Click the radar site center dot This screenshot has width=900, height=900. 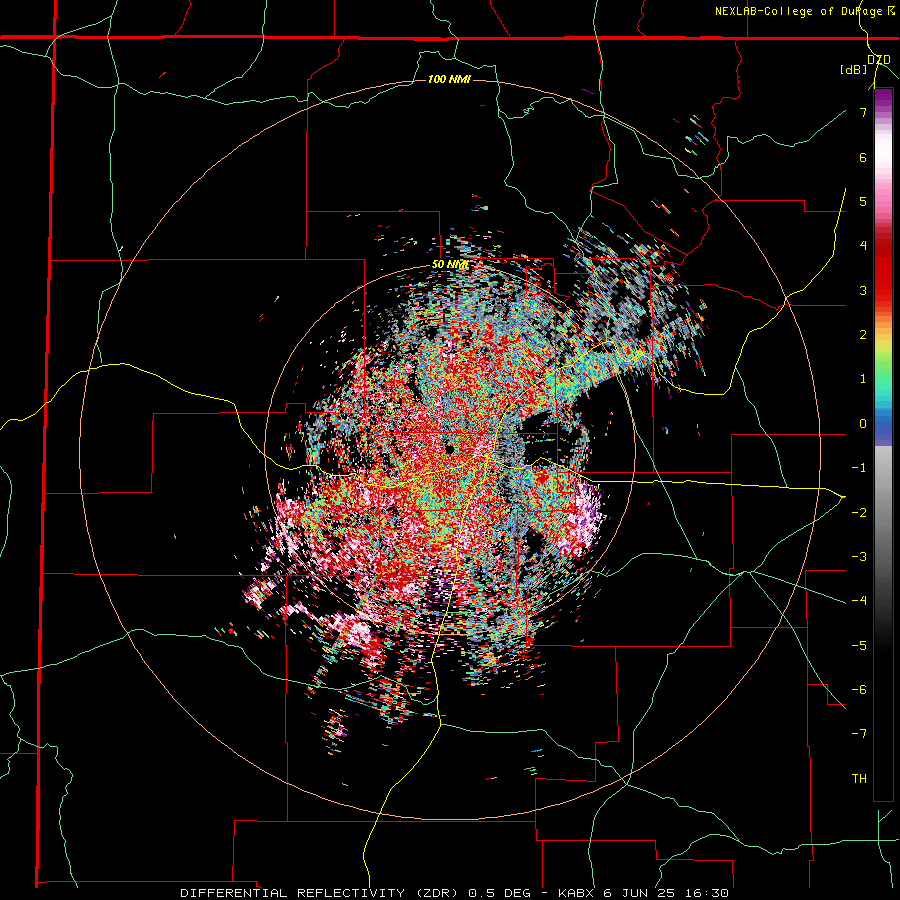449,449
